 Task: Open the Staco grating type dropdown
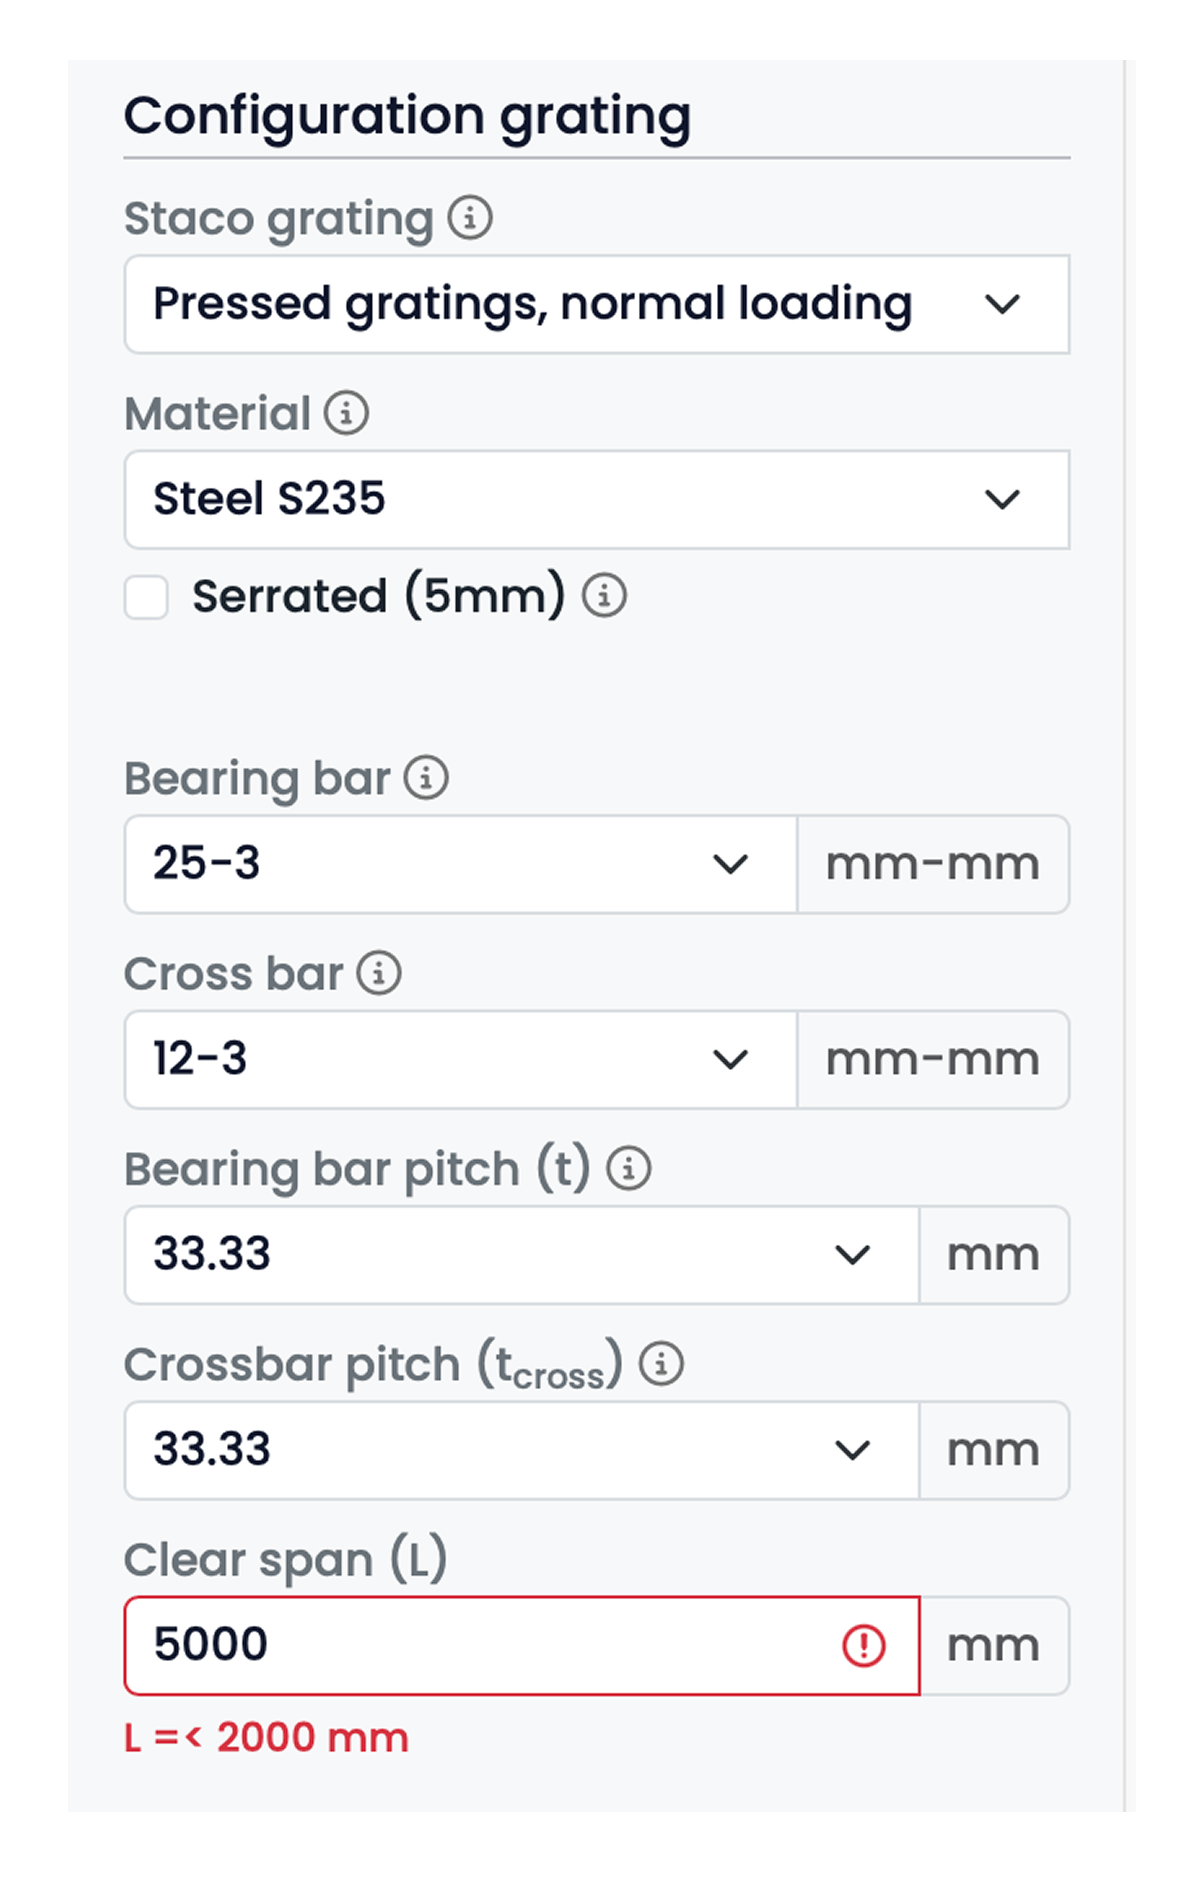tap(596, 304)
